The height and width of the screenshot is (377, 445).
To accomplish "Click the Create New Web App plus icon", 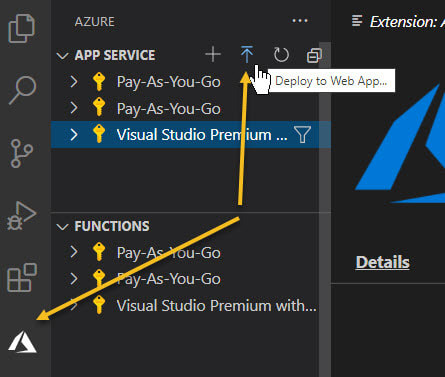I will click(213, 55).
